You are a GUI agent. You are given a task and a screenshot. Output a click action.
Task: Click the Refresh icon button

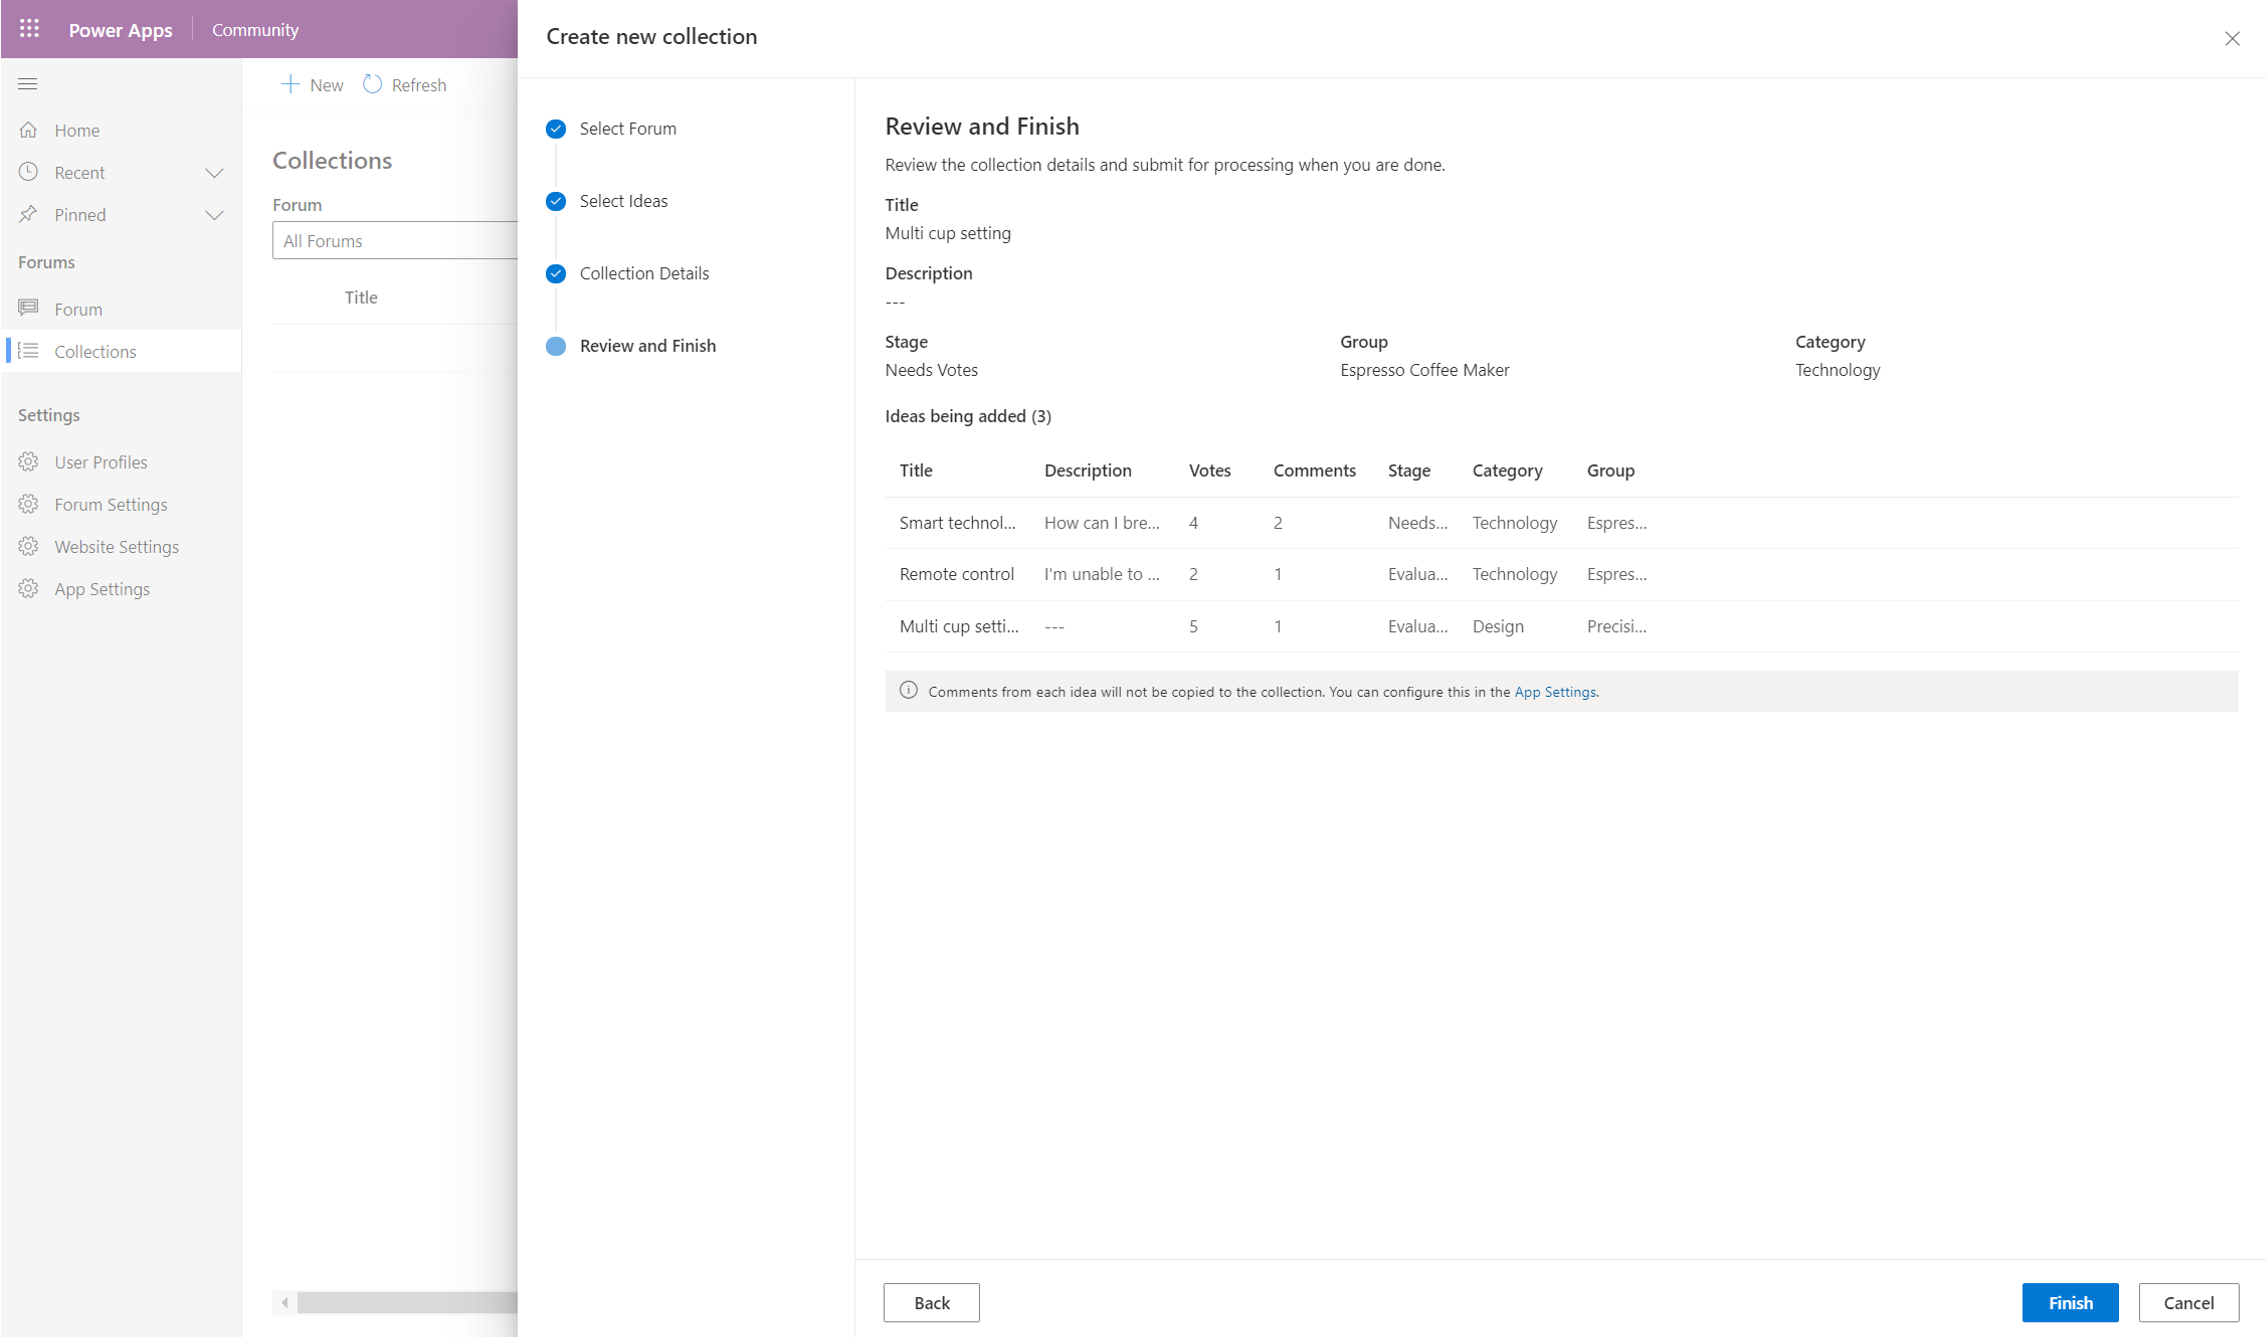click(371, 84)
